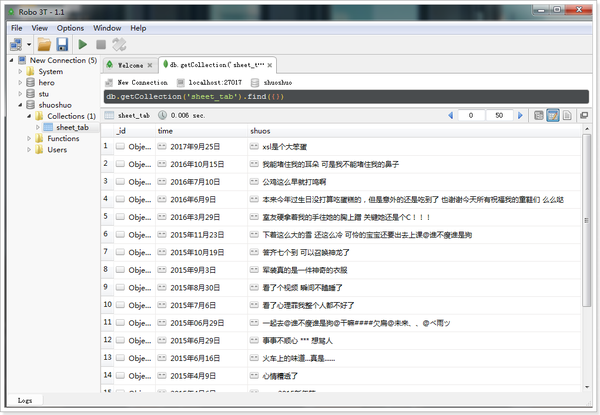Click the detach results window icon
Viewport: 600px width, 415px height.
[584, 115]
